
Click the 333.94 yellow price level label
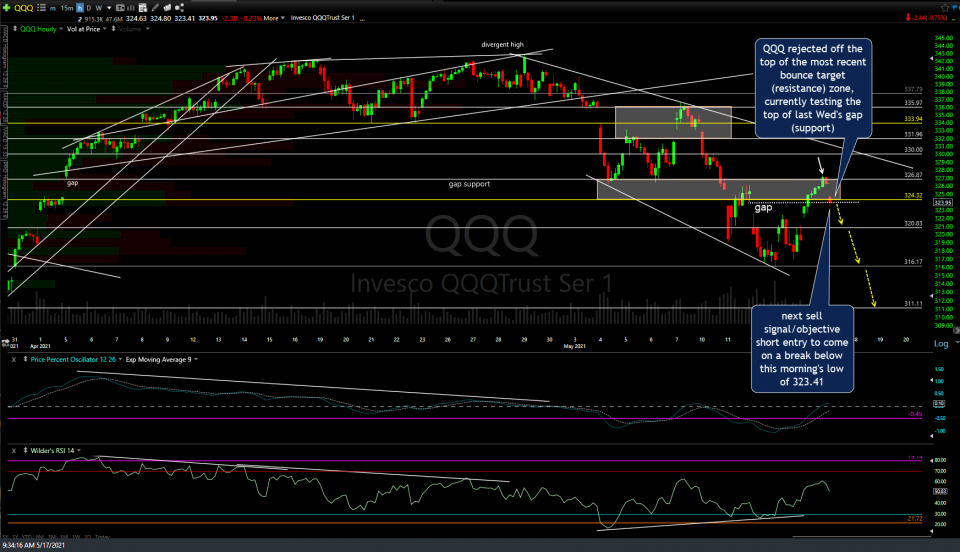(913, 119)
